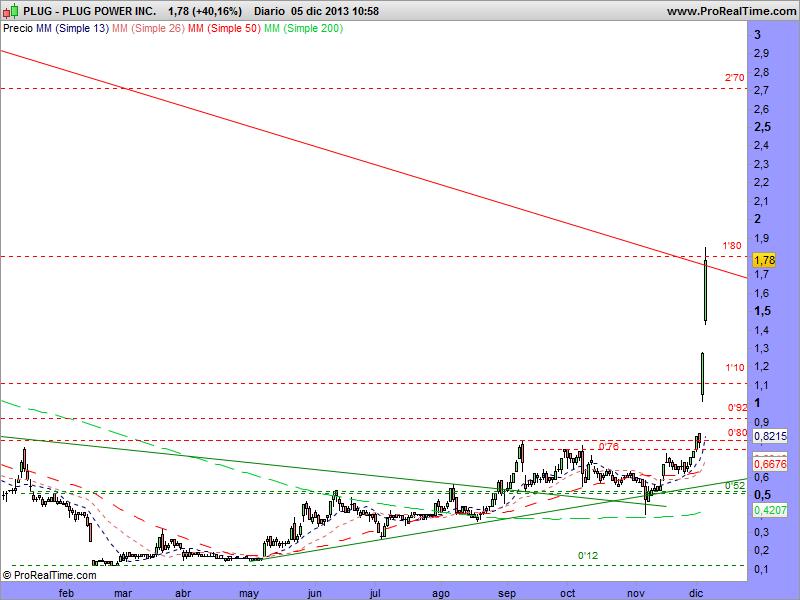Screen dimensions: 800x600
Task: Click the 0'76 level label
Action: tap(608, 447)
